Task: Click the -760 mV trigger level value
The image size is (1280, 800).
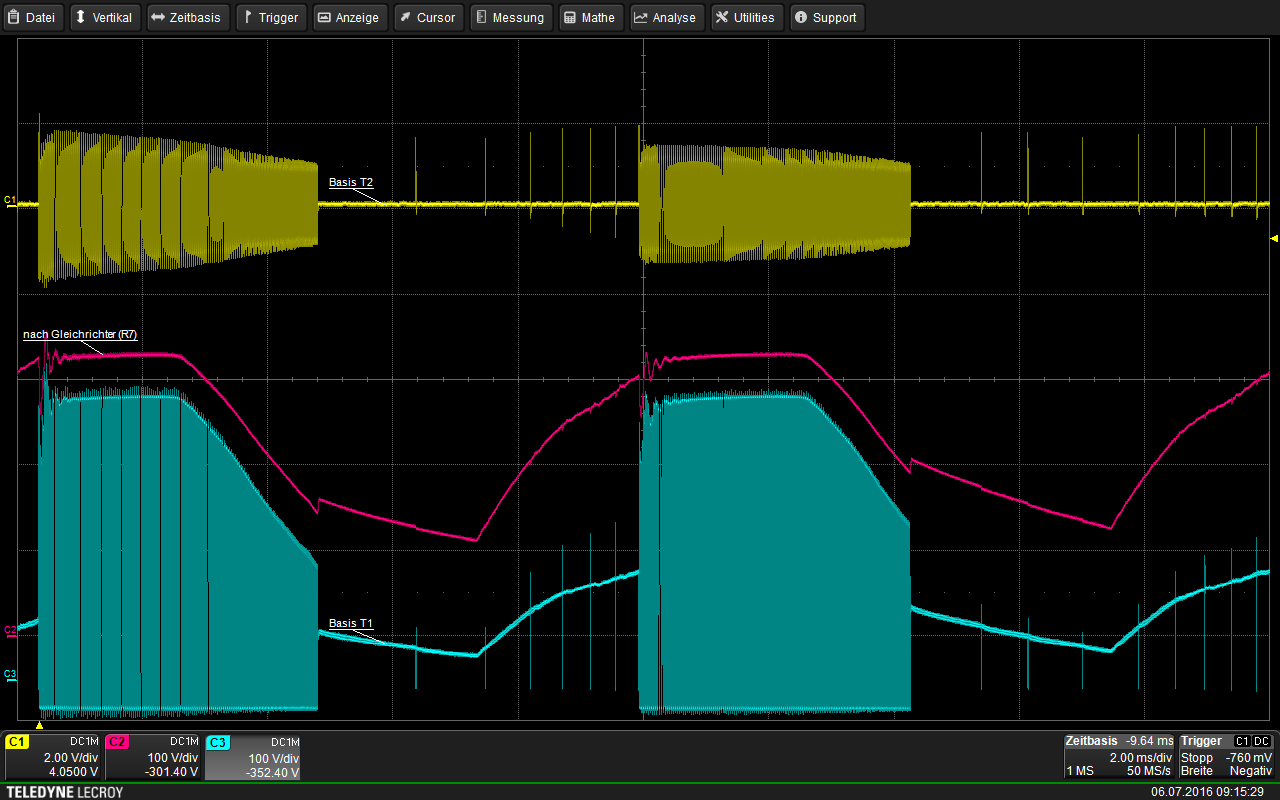Action: [1249, 758]
